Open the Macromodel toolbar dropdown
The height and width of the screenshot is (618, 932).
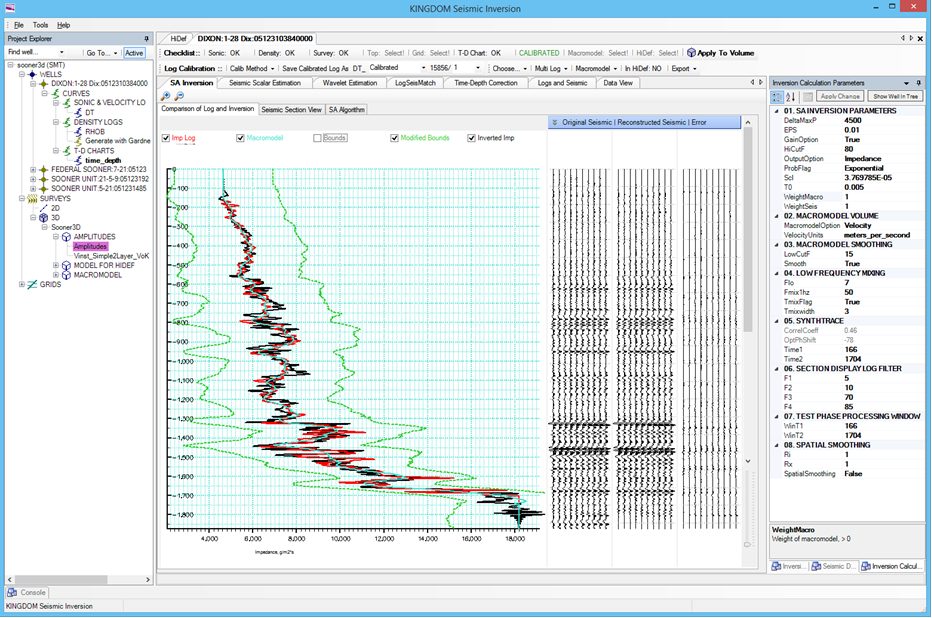[x=596, y=68]
